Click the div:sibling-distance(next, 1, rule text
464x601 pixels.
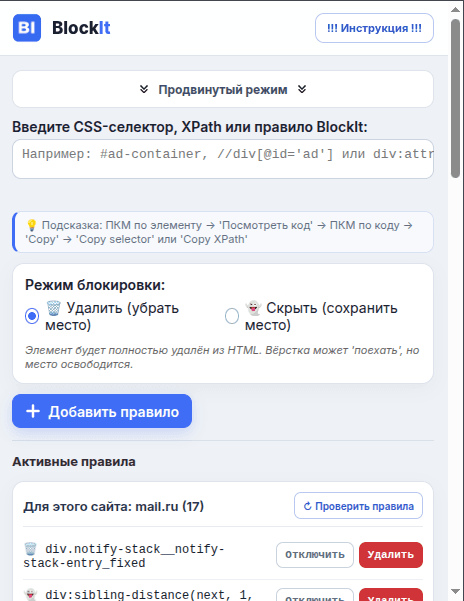coord(148,594)
